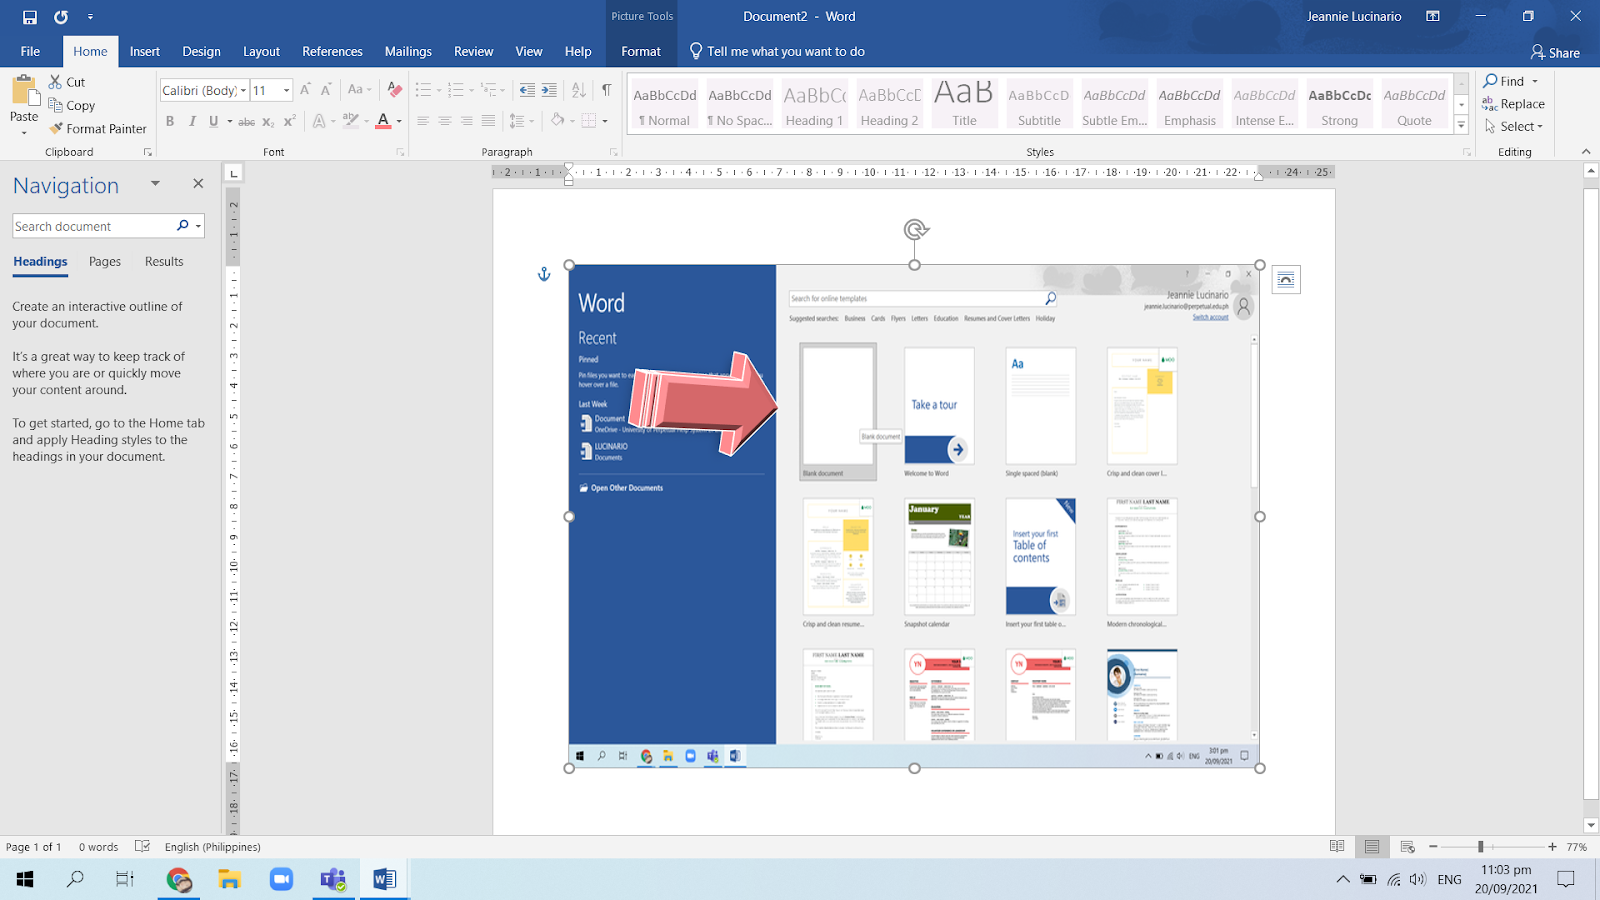Image resolution: width=1600 pixels, height=900 pixels.
Task: Click the Undo icon in Quick Access Toolbar
Action: tap(61, 17)
